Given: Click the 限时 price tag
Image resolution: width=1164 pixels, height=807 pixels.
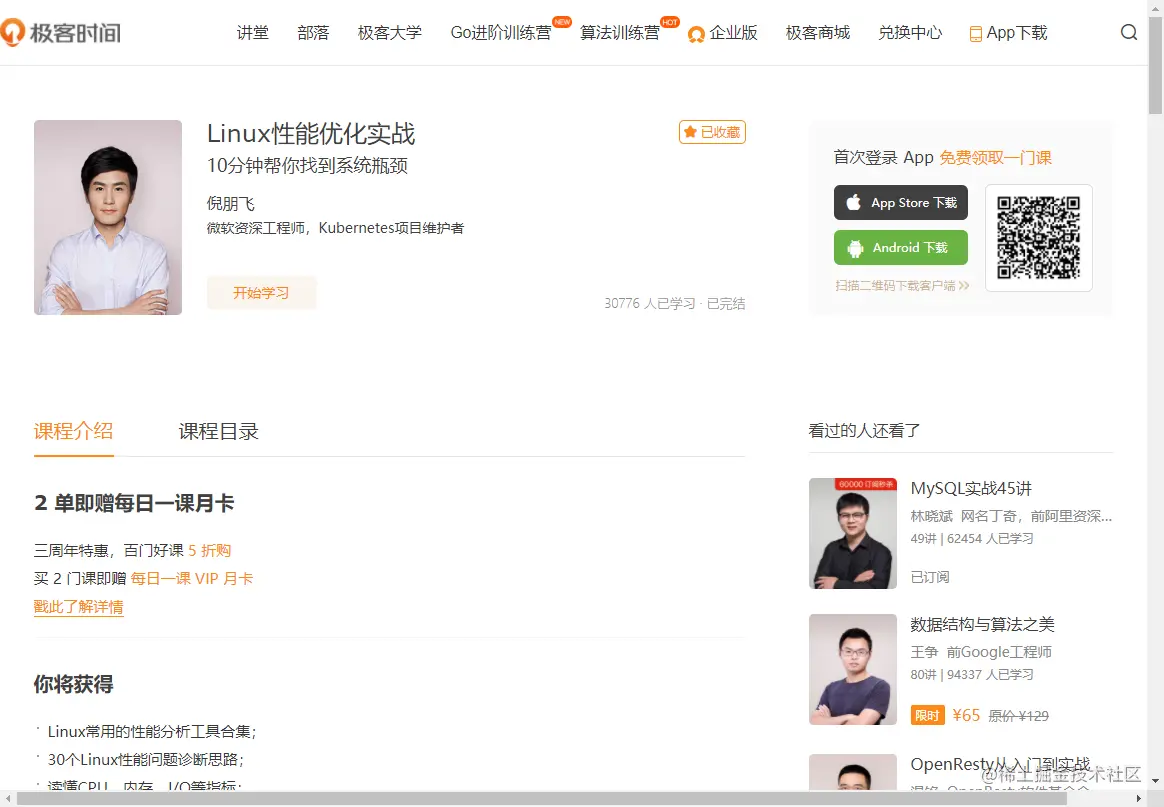Looking at the screenshot, I should click(927, 716).
